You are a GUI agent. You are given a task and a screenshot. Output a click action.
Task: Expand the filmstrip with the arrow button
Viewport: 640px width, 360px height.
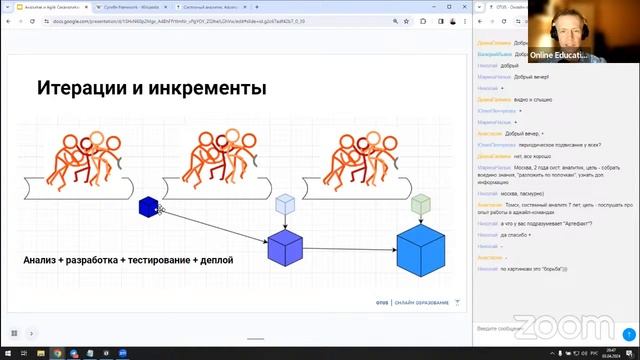click(31, 333)
